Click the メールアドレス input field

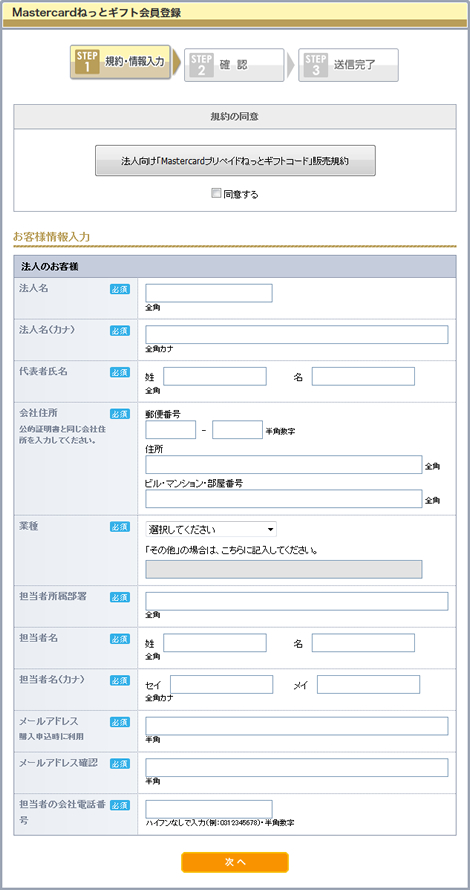(297, 726)
